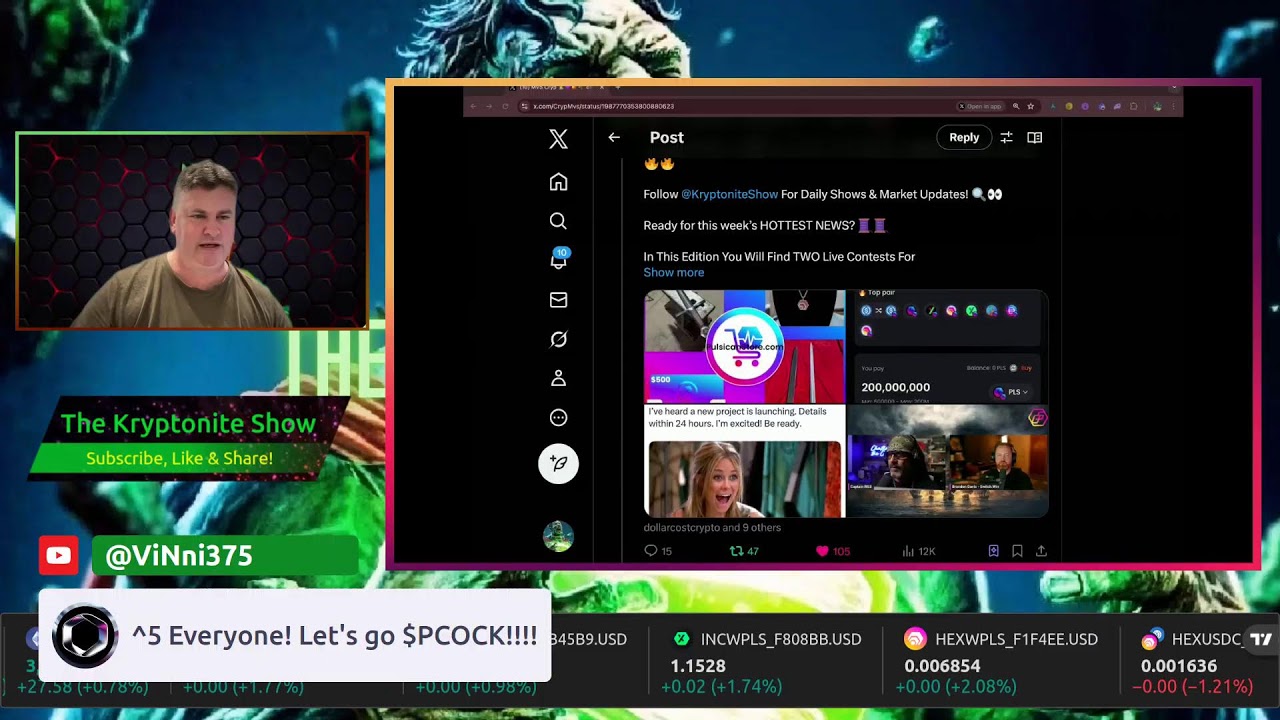Image resolution: width=1280 pixels, height=720 pixels.
Task: Click the back arrow next to Post
Action: [x=614, y=138]
